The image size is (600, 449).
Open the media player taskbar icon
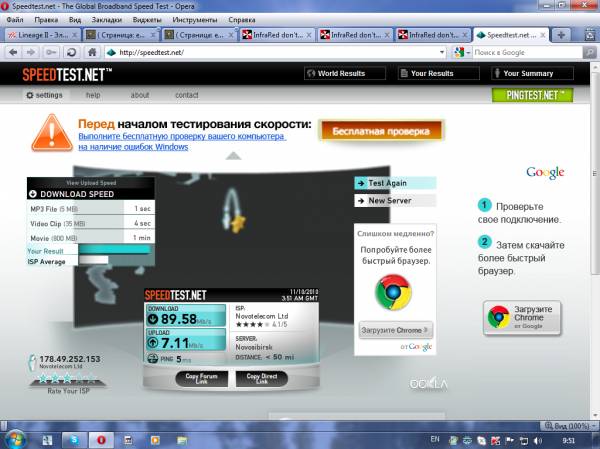[x=155, y=440]
